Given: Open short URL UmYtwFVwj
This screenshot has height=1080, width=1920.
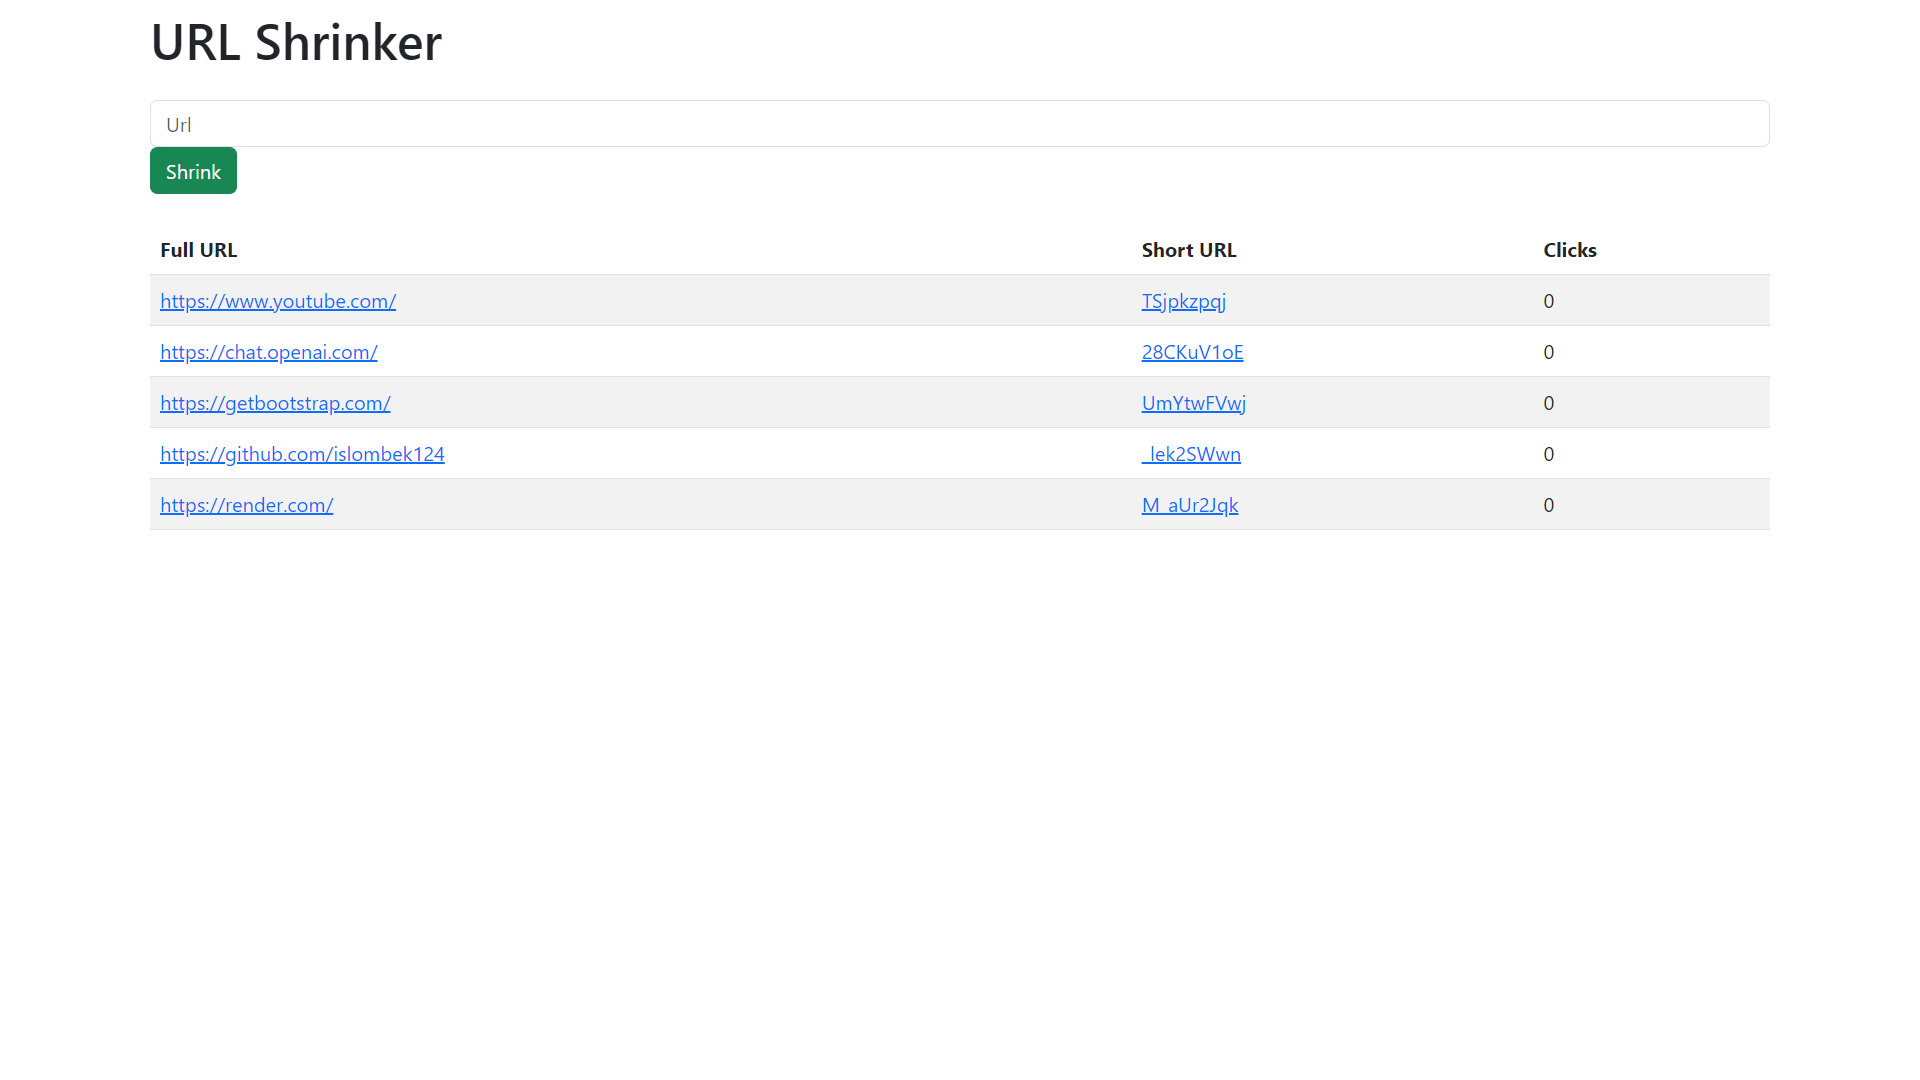Looking at the screenshot, I should click(x=1193, y=403).
